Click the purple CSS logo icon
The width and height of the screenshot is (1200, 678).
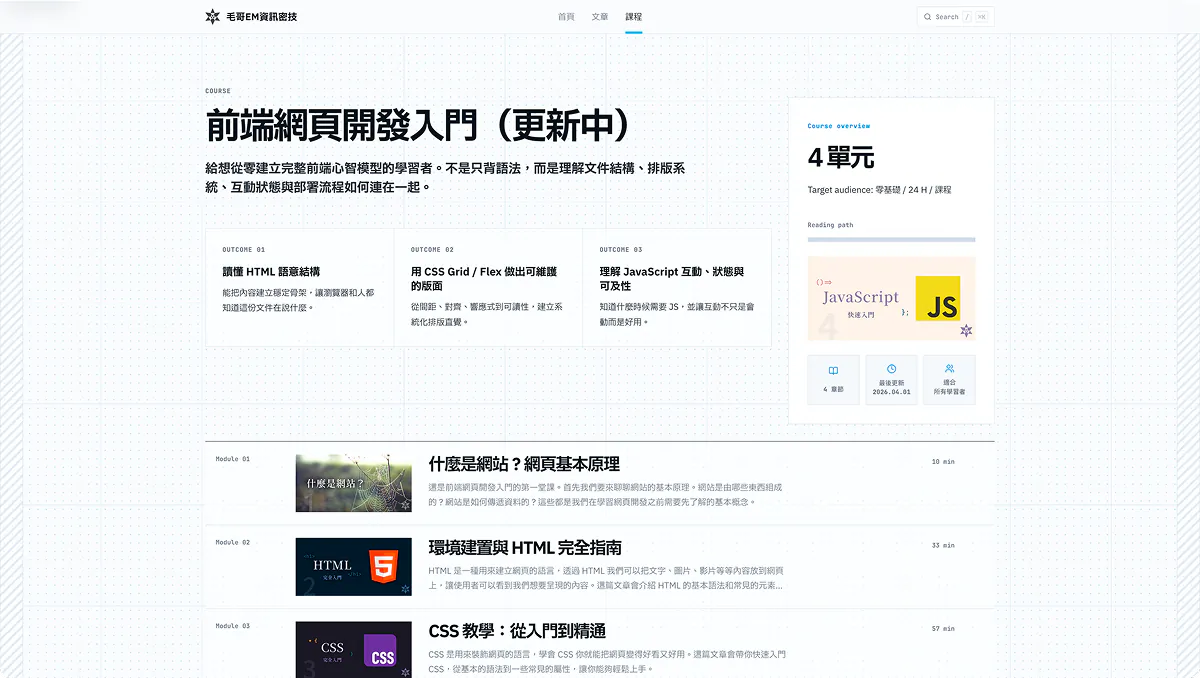[x=381, y=650]
